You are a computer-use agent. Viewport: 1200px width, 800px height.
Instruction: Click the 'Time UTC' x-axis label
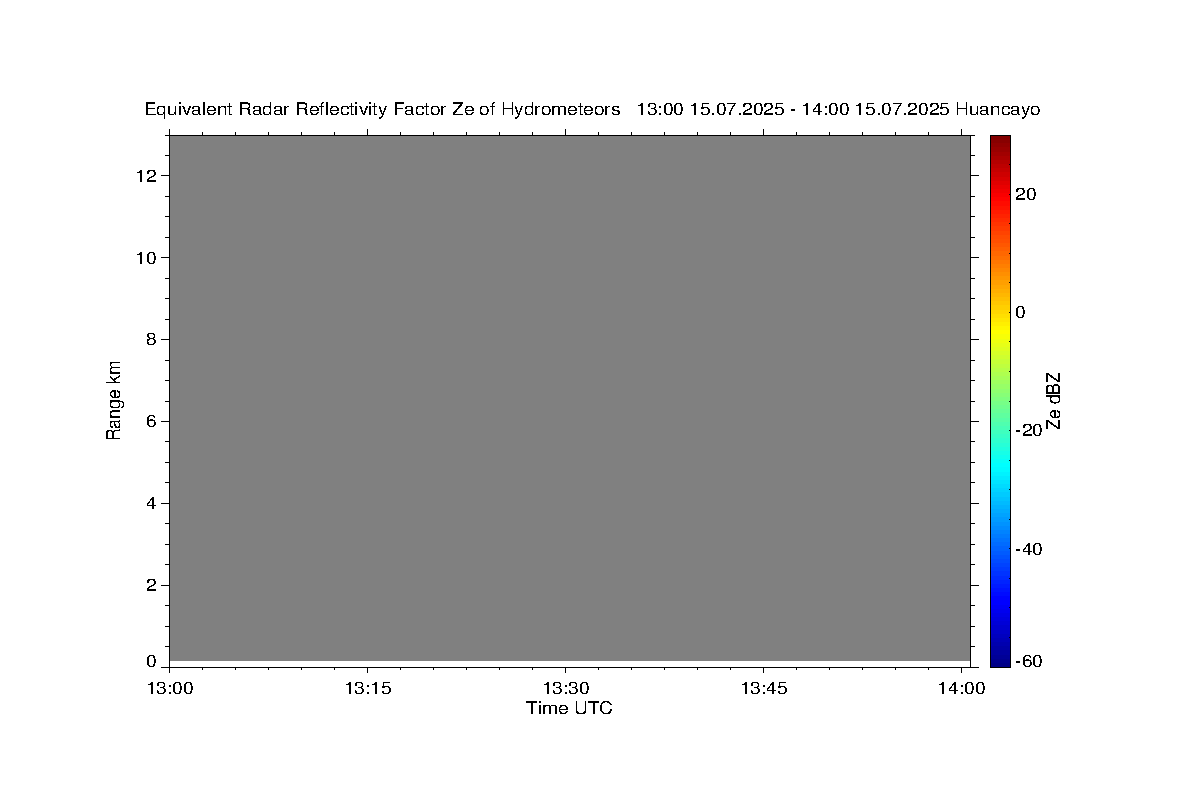point(569,708)
